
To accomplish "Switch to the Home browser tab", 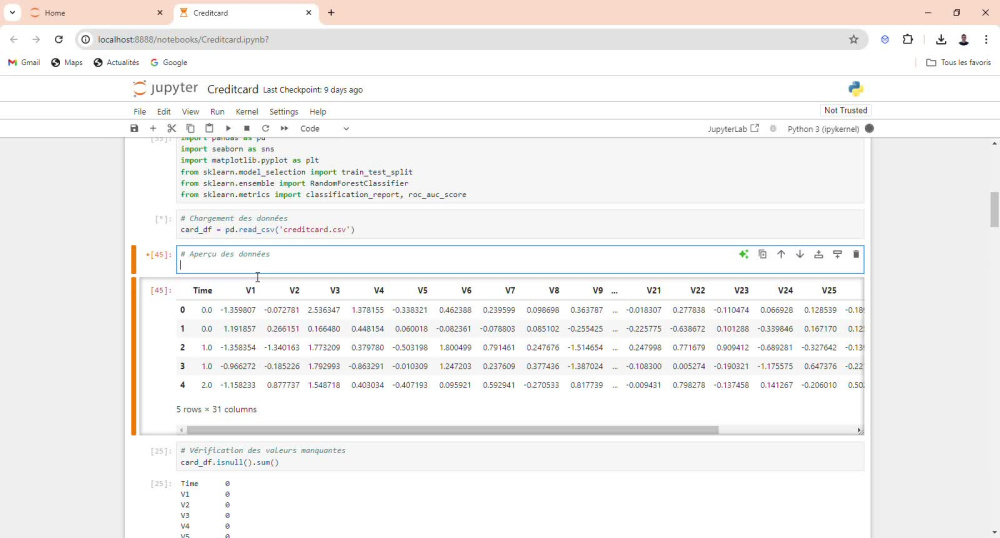I will click(x=96, y=13).
